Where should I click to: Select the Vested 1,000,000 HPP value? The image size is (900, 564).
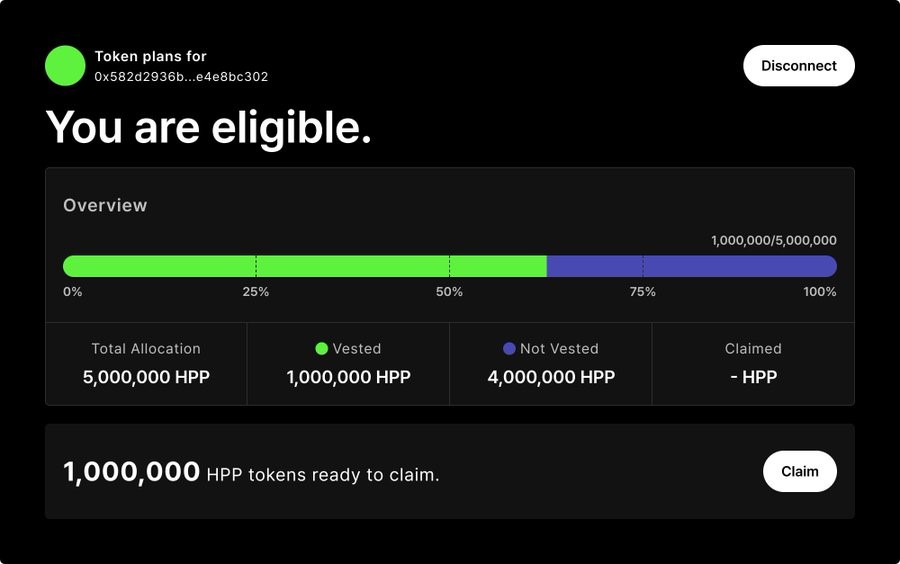click(x=348, y=377)
